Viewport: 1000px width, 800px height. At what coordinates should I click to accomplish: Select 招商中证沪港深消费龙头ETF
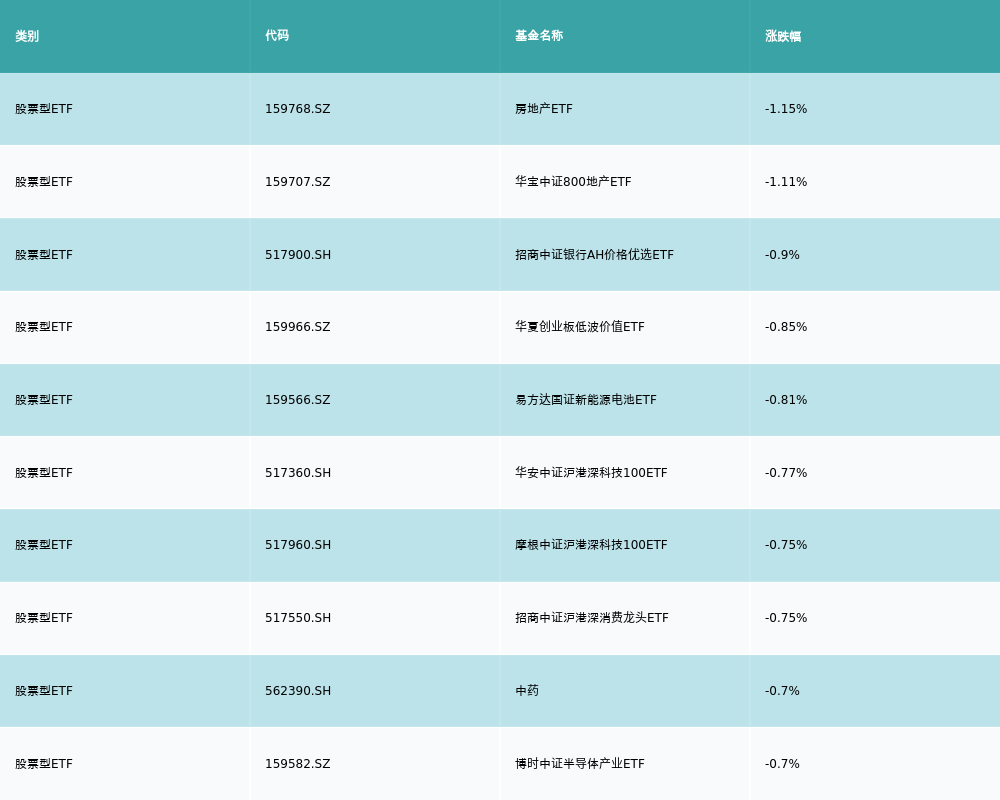592,618
